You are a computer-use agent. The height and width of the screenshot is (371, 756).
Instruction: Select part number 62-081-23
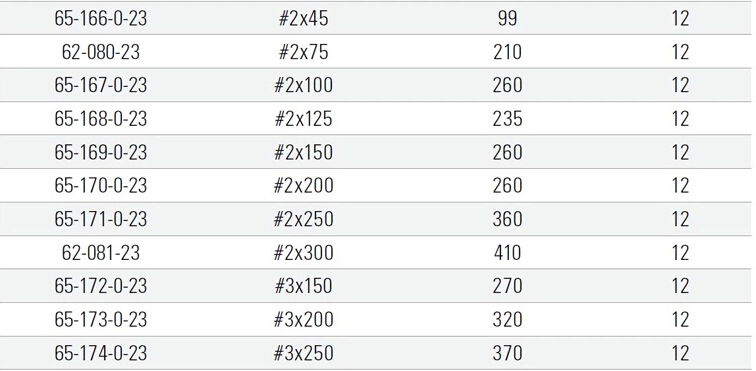point(100,253)
